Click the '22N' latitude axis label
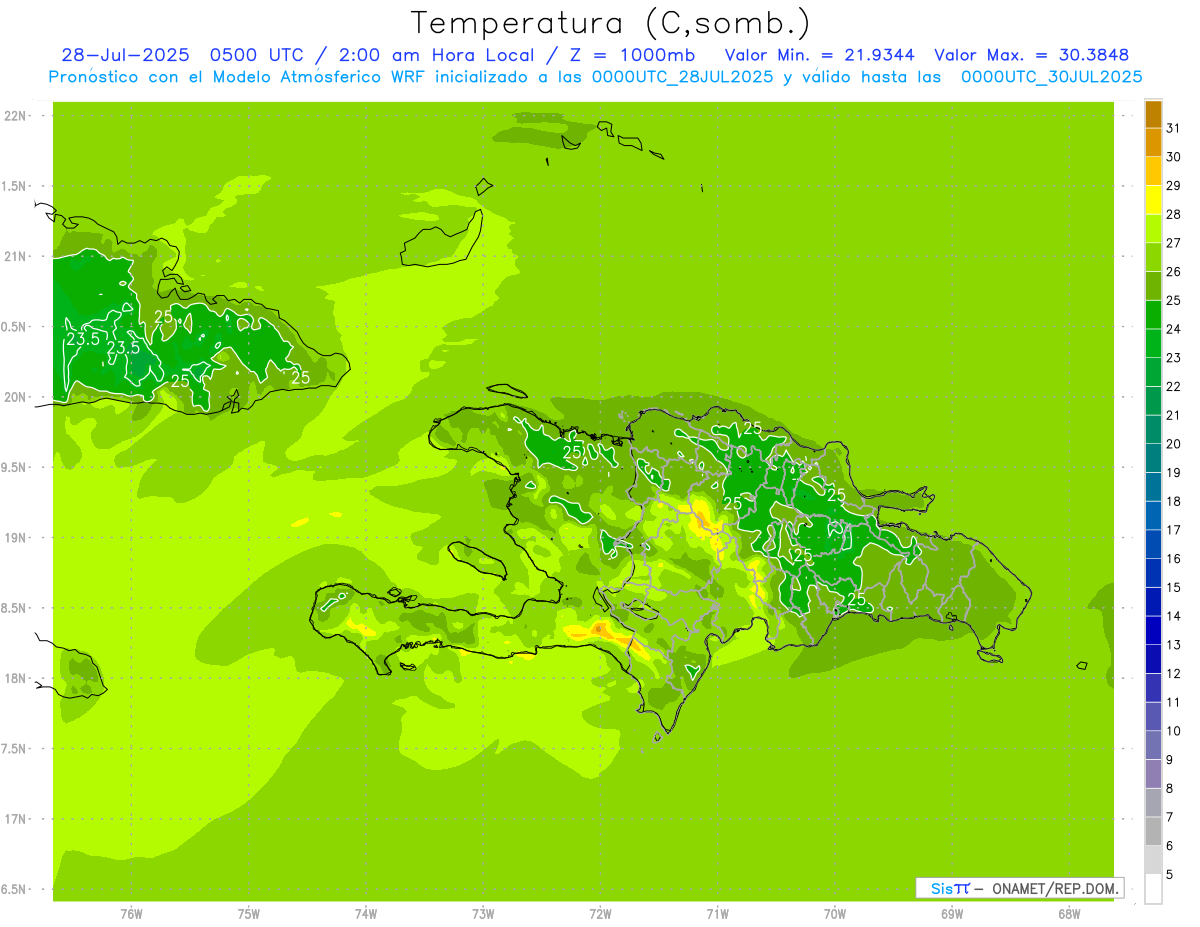Screen dimensions: 1200x927 pos(17,116)
